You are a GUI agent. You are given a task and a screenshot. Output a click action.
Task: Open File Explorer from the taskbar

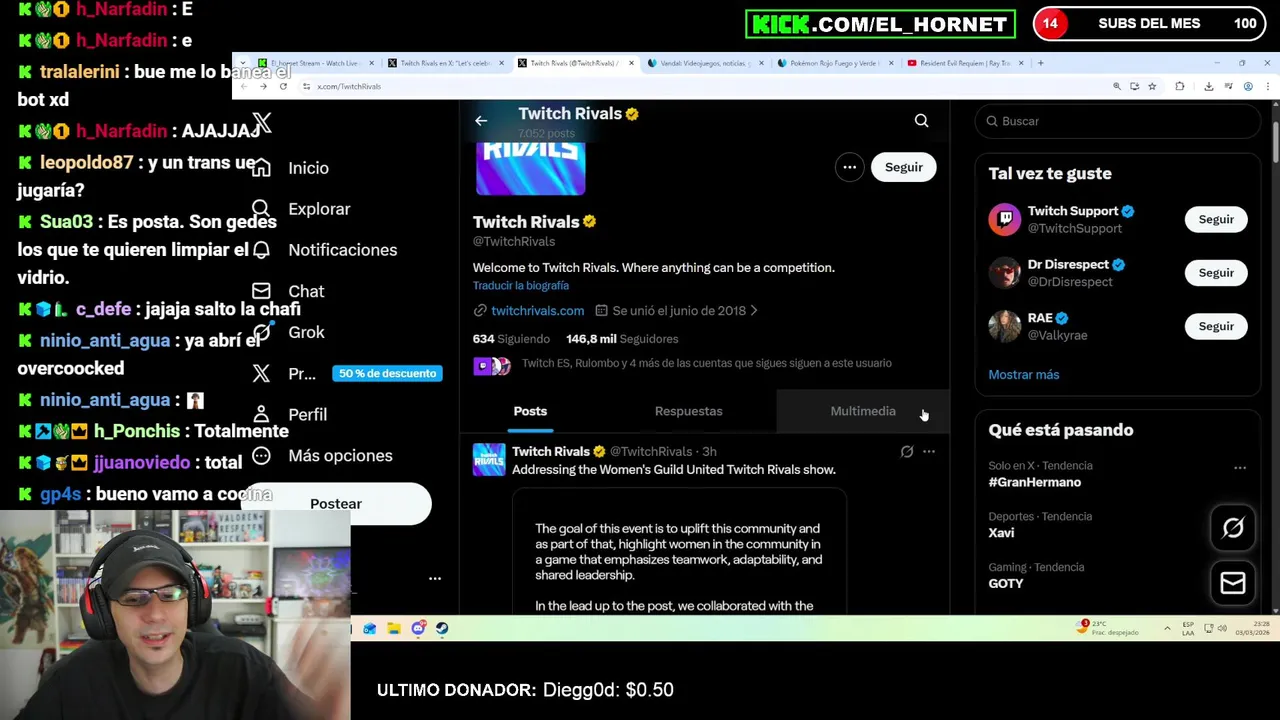[x=394, y=628]
